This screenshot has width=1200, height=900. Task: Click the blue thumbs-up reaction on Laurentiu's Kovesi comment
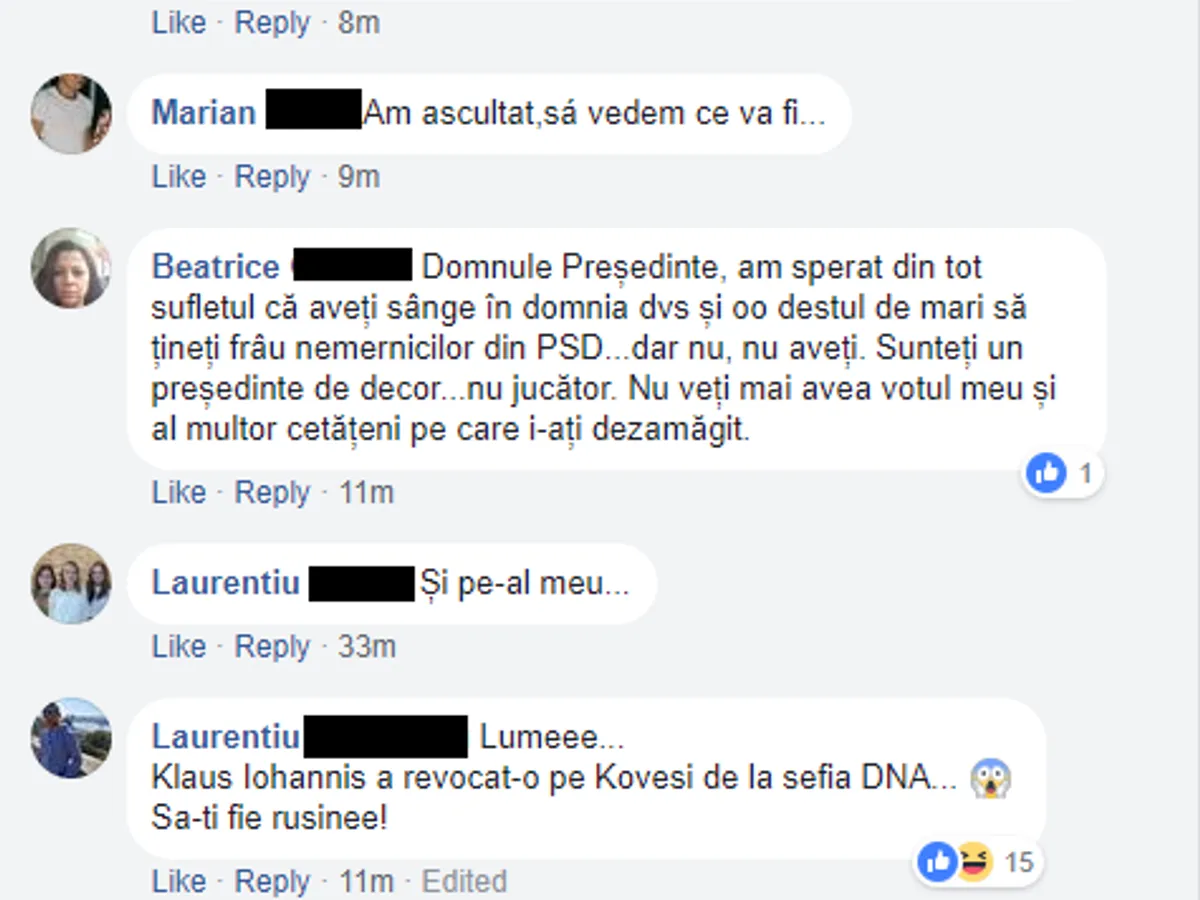point(938,861)
